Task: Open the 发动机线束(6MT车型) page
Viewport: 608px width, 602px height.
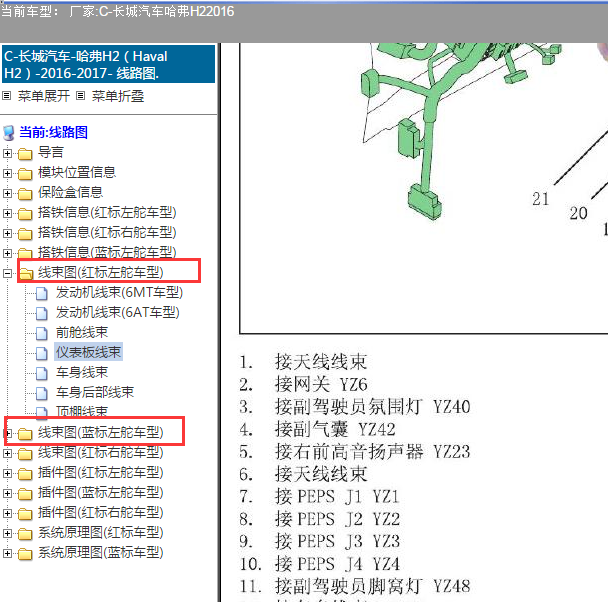Action: (119, 292)
